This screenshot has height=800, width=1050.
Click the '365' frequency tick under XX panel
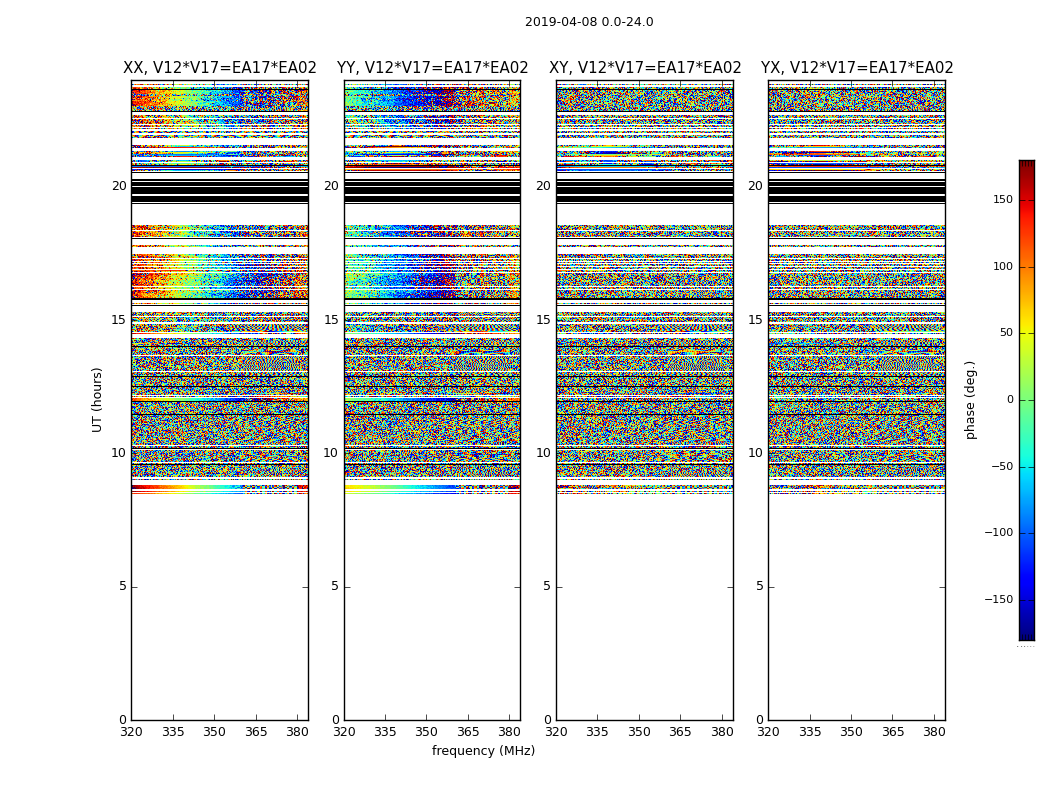point(256,732)
